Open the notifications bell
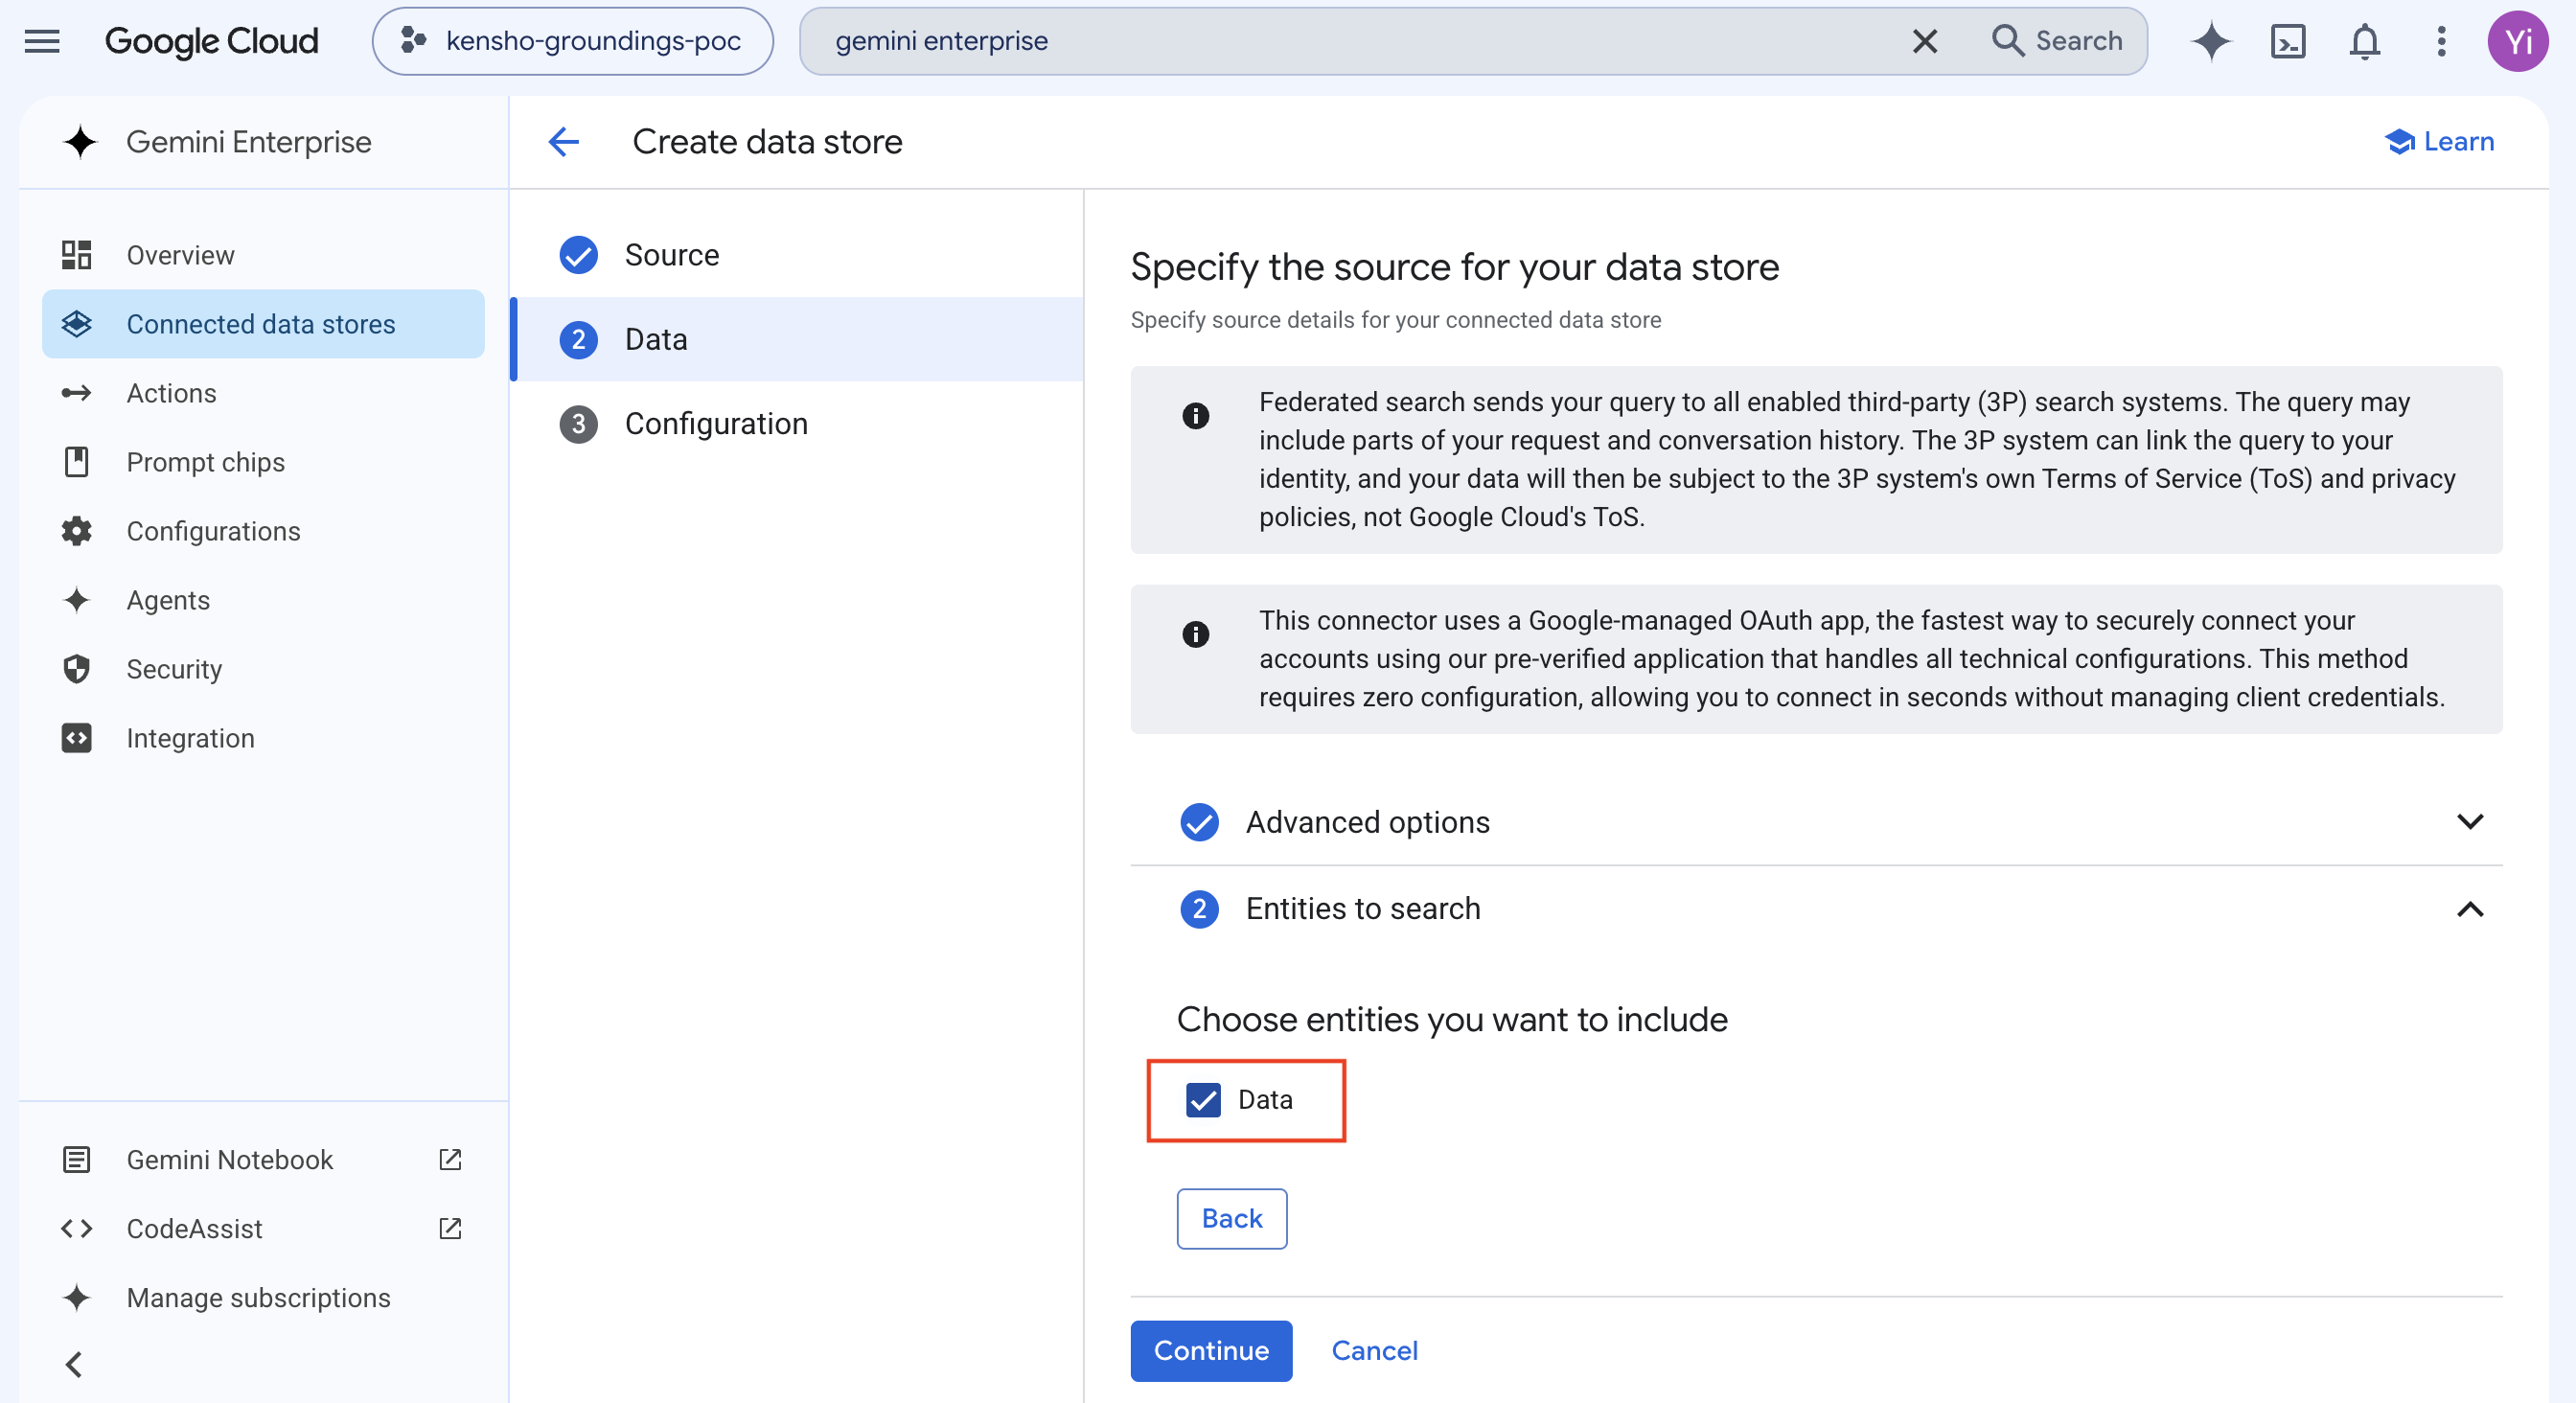Image resolution: width=2576 pixels, height=1403 pixels. click(2364, 41)
